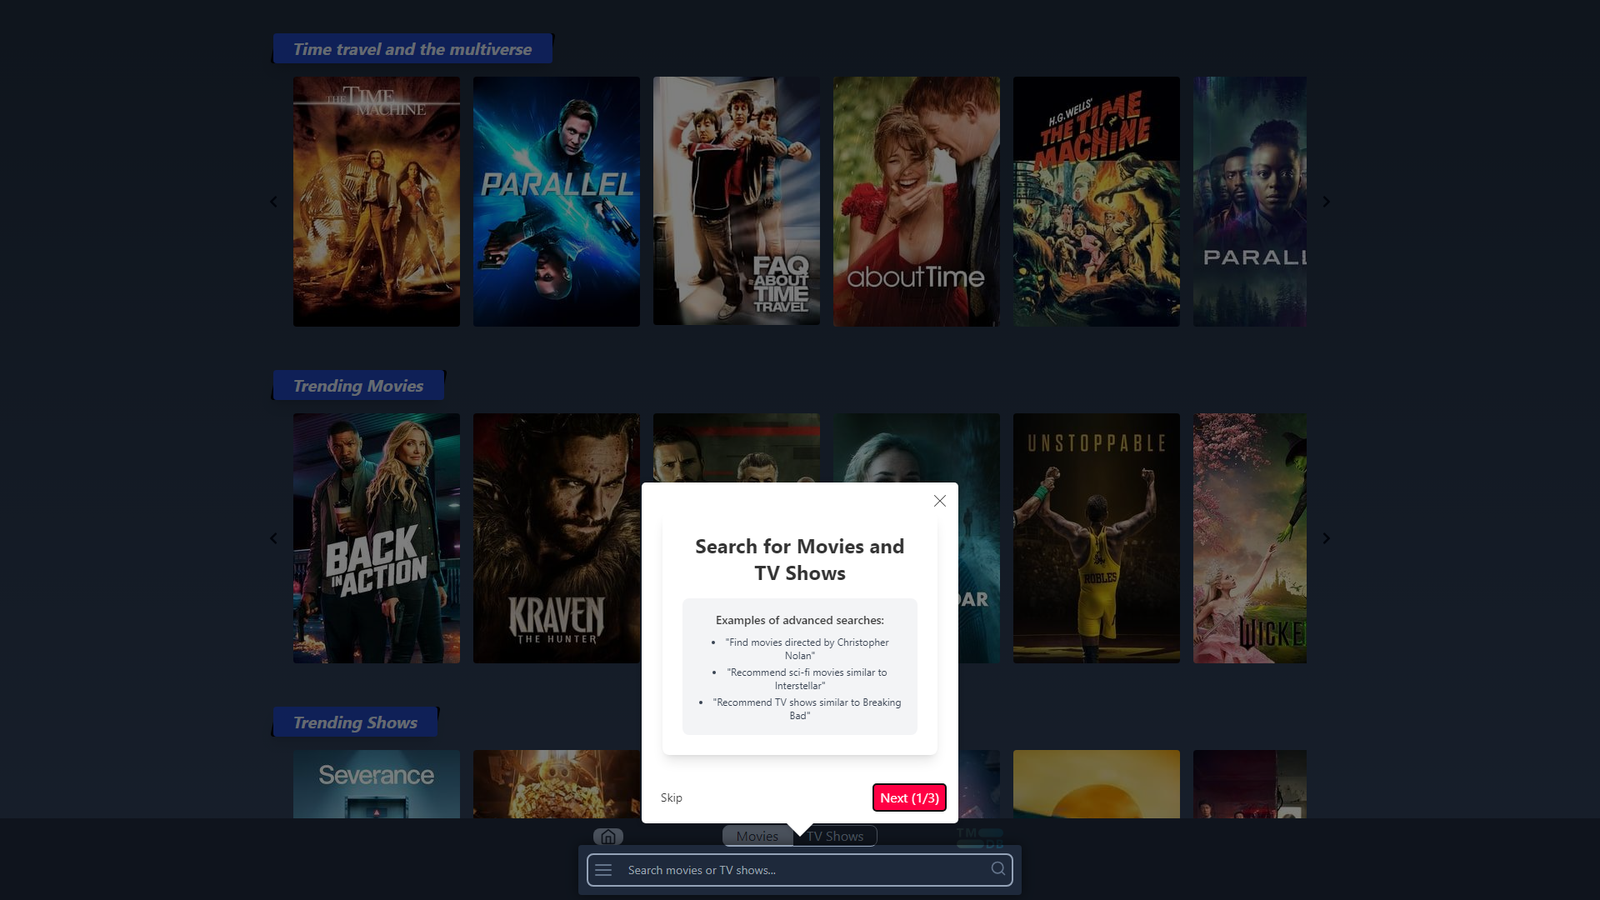Click the 'Search for Movies and TV Shows' title
This screenshot has height=900, width=1600.
click(800, 560)
